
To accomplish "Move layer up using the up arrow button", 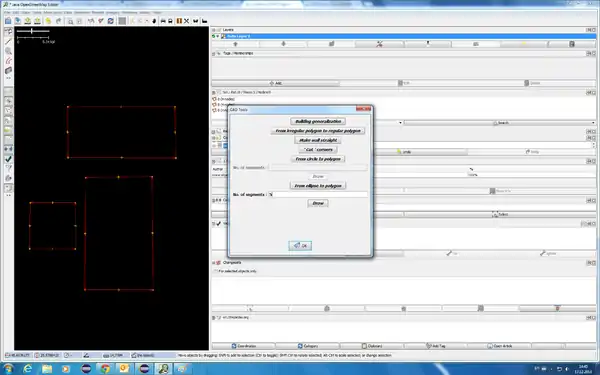I will 235,44.
